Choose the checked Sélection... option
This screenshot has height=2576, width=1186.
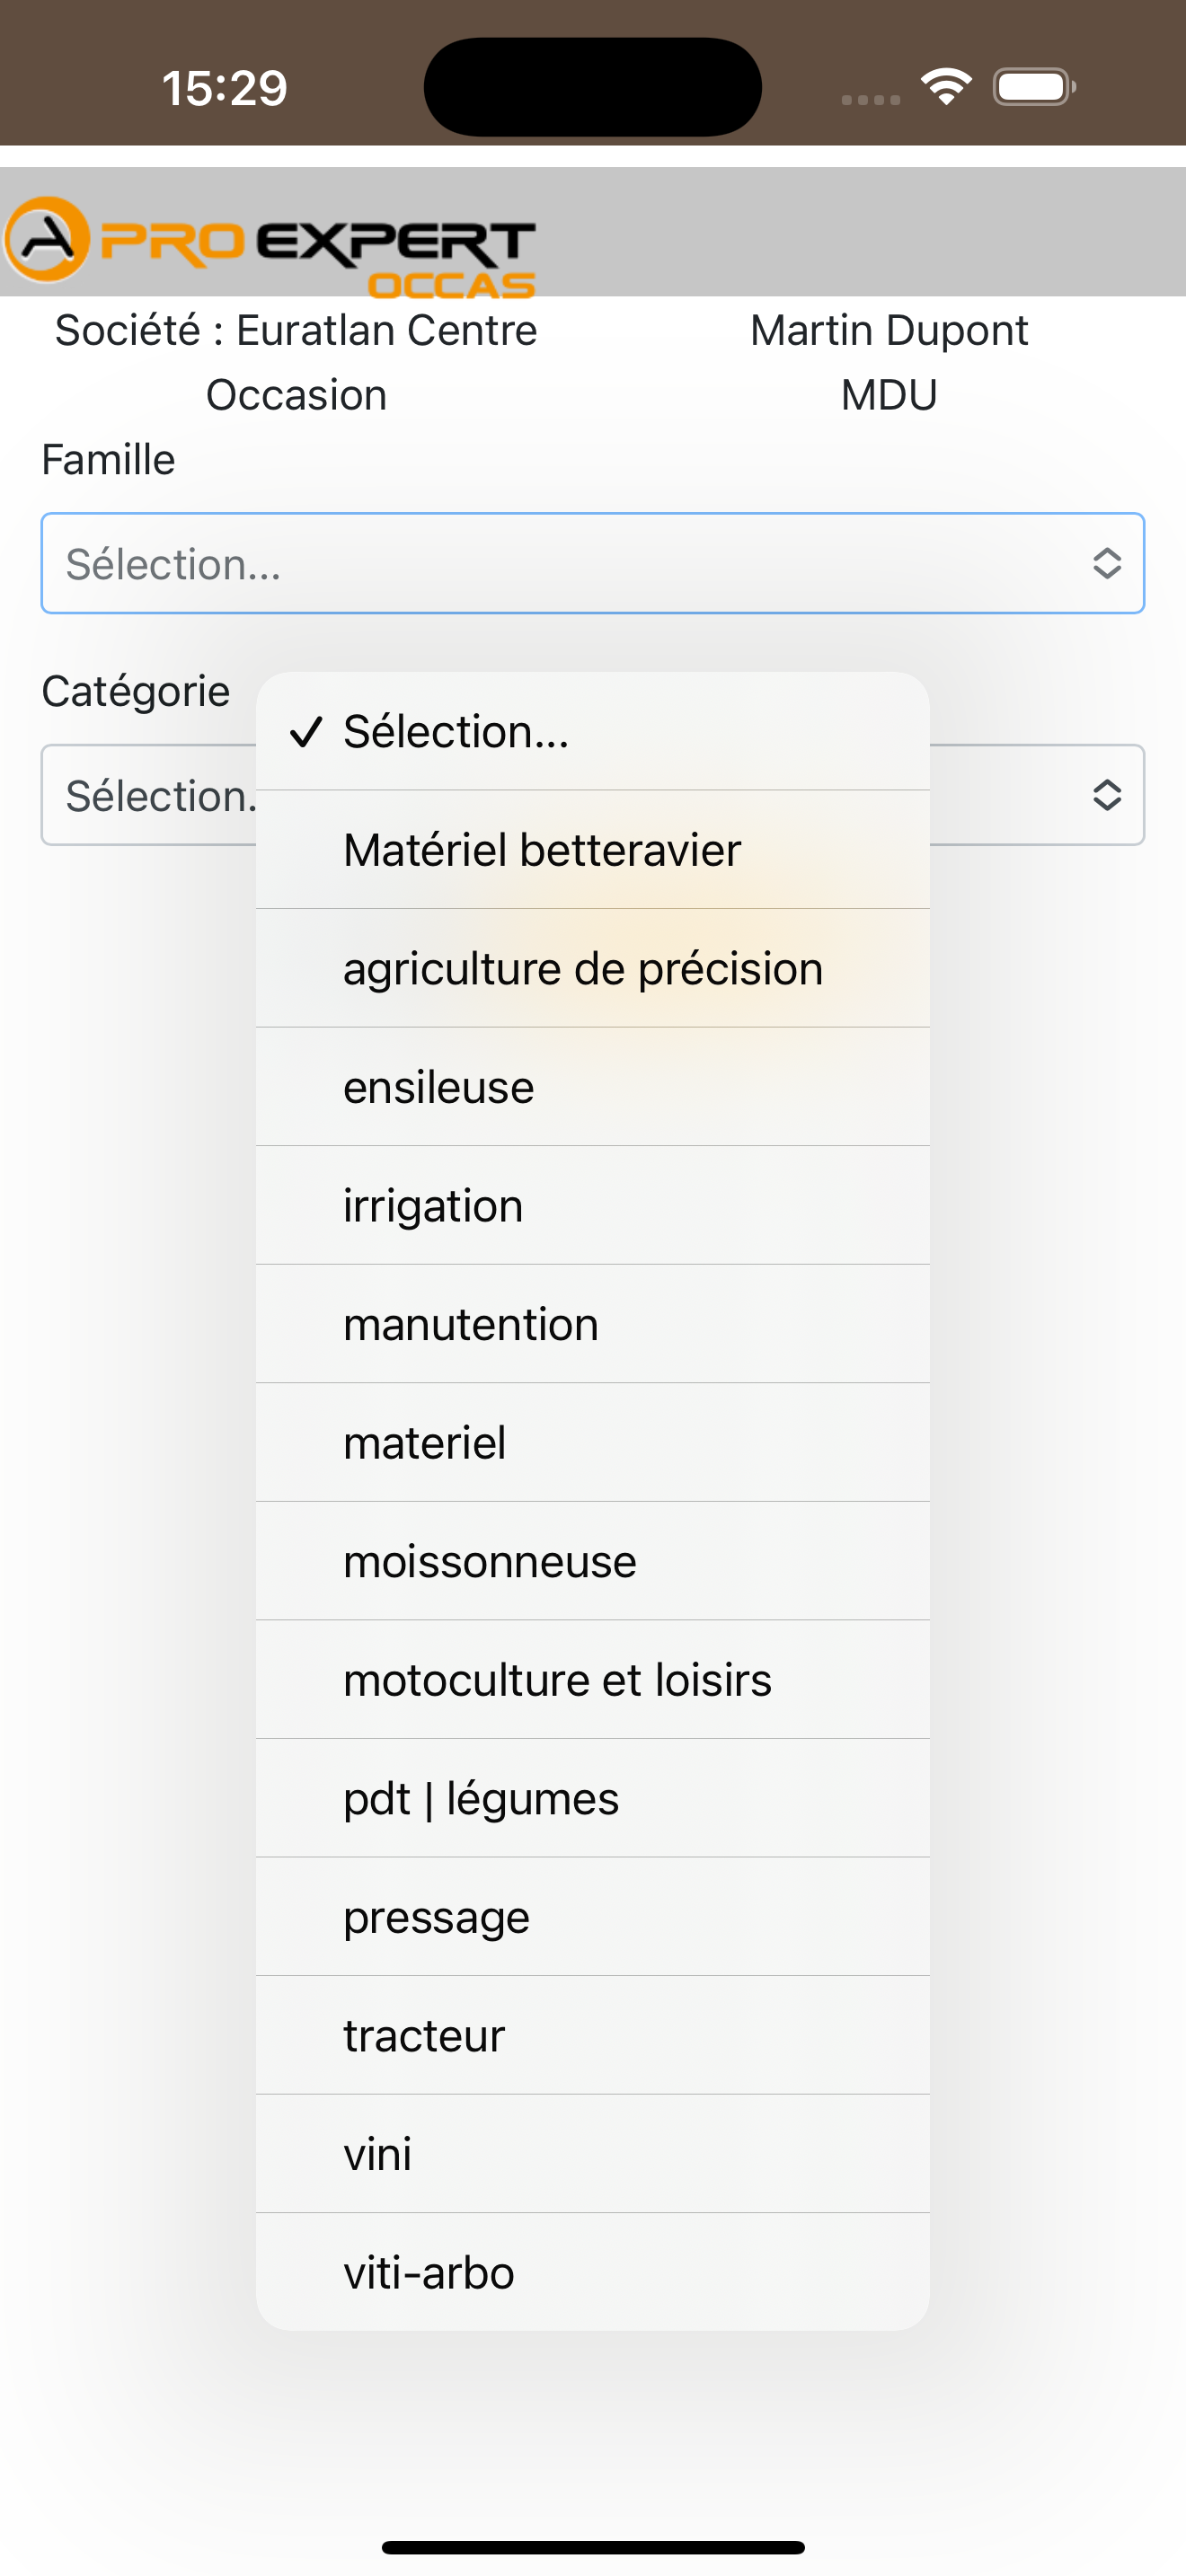pos(593,731)
